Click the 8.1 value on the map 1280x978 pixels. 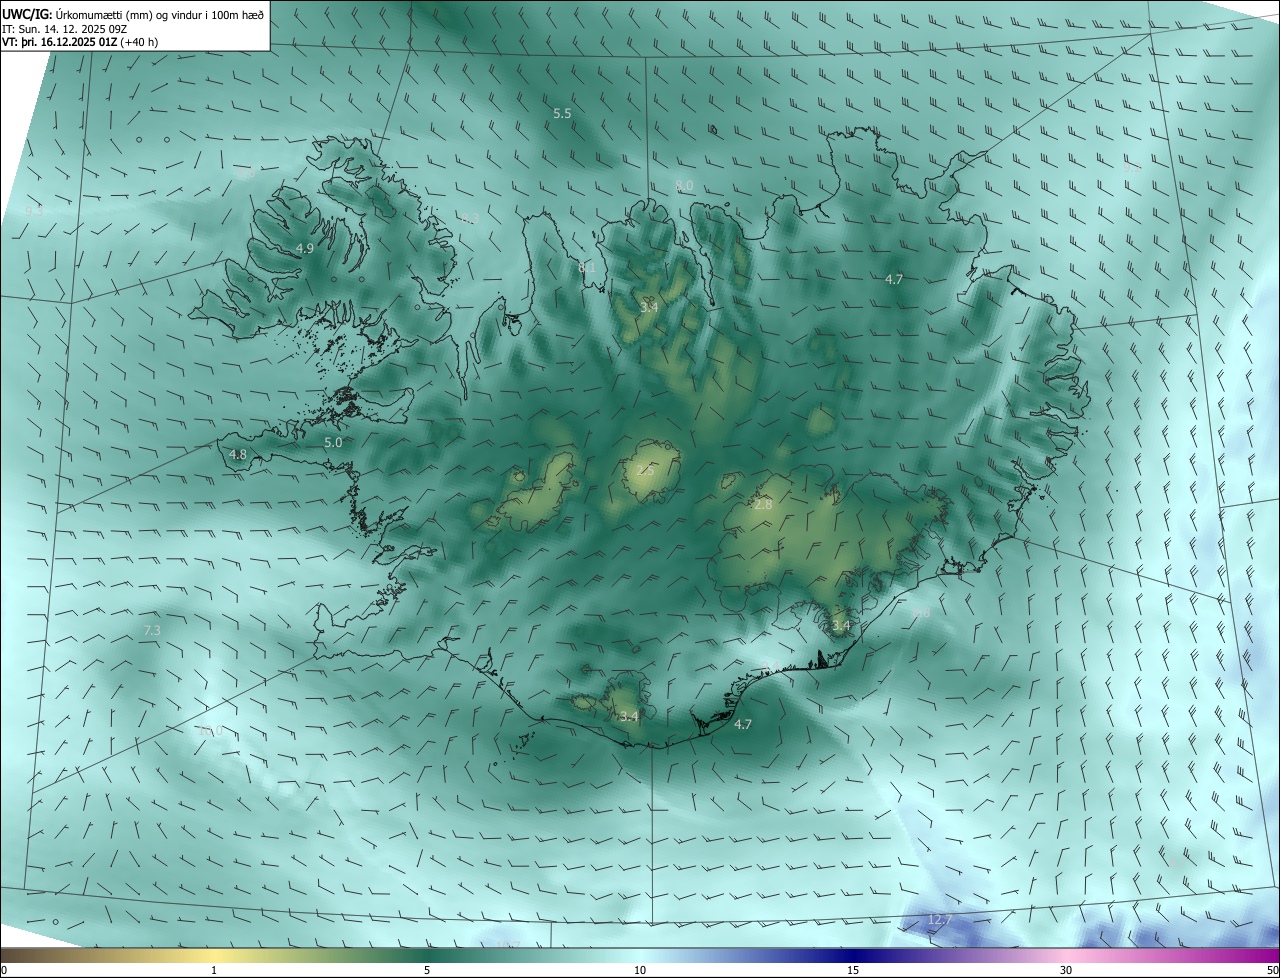587,267
